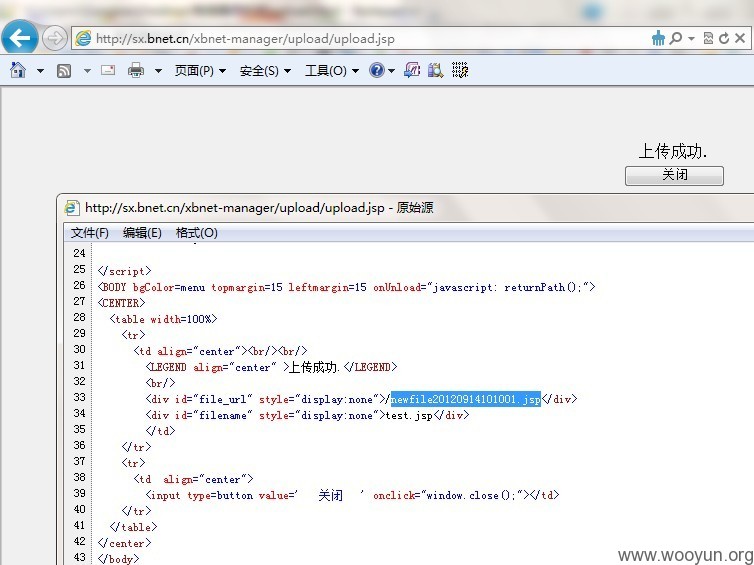Expand the address bar search dropdown arrow
754x565 pixels.
[691, 38]
